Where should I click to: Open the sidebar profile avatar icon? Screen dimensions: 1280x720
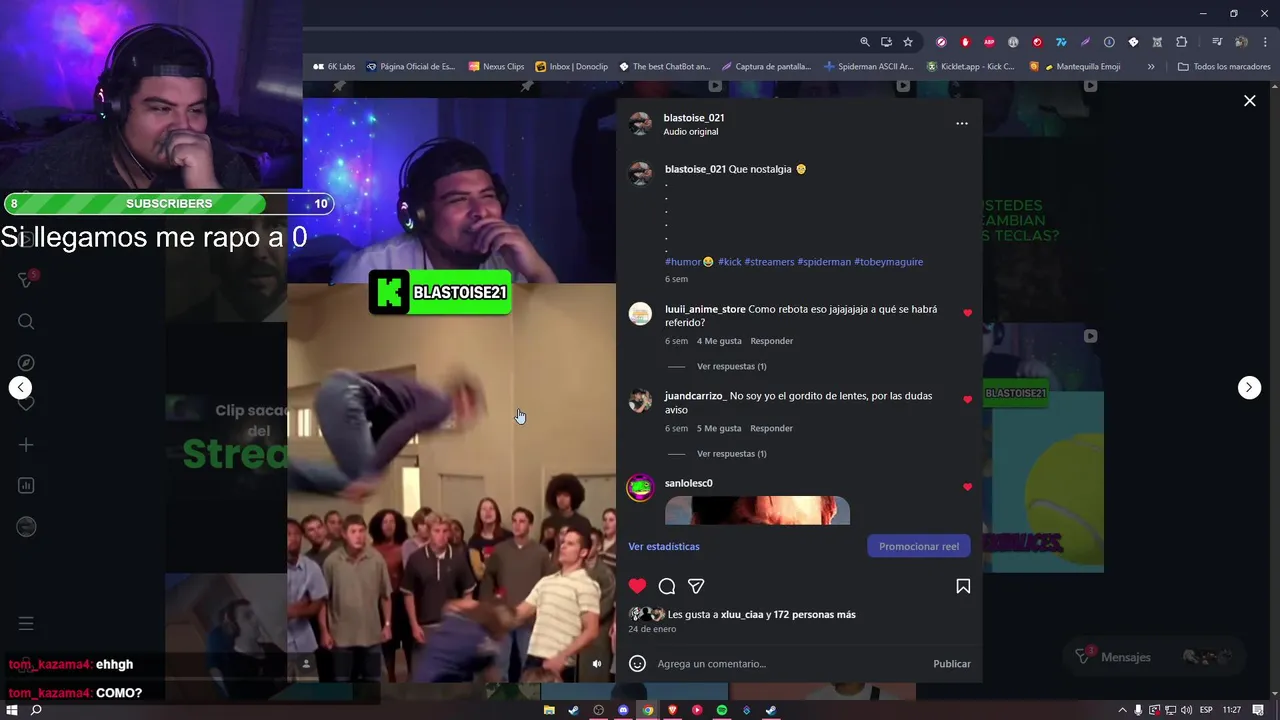coord(26,527)
